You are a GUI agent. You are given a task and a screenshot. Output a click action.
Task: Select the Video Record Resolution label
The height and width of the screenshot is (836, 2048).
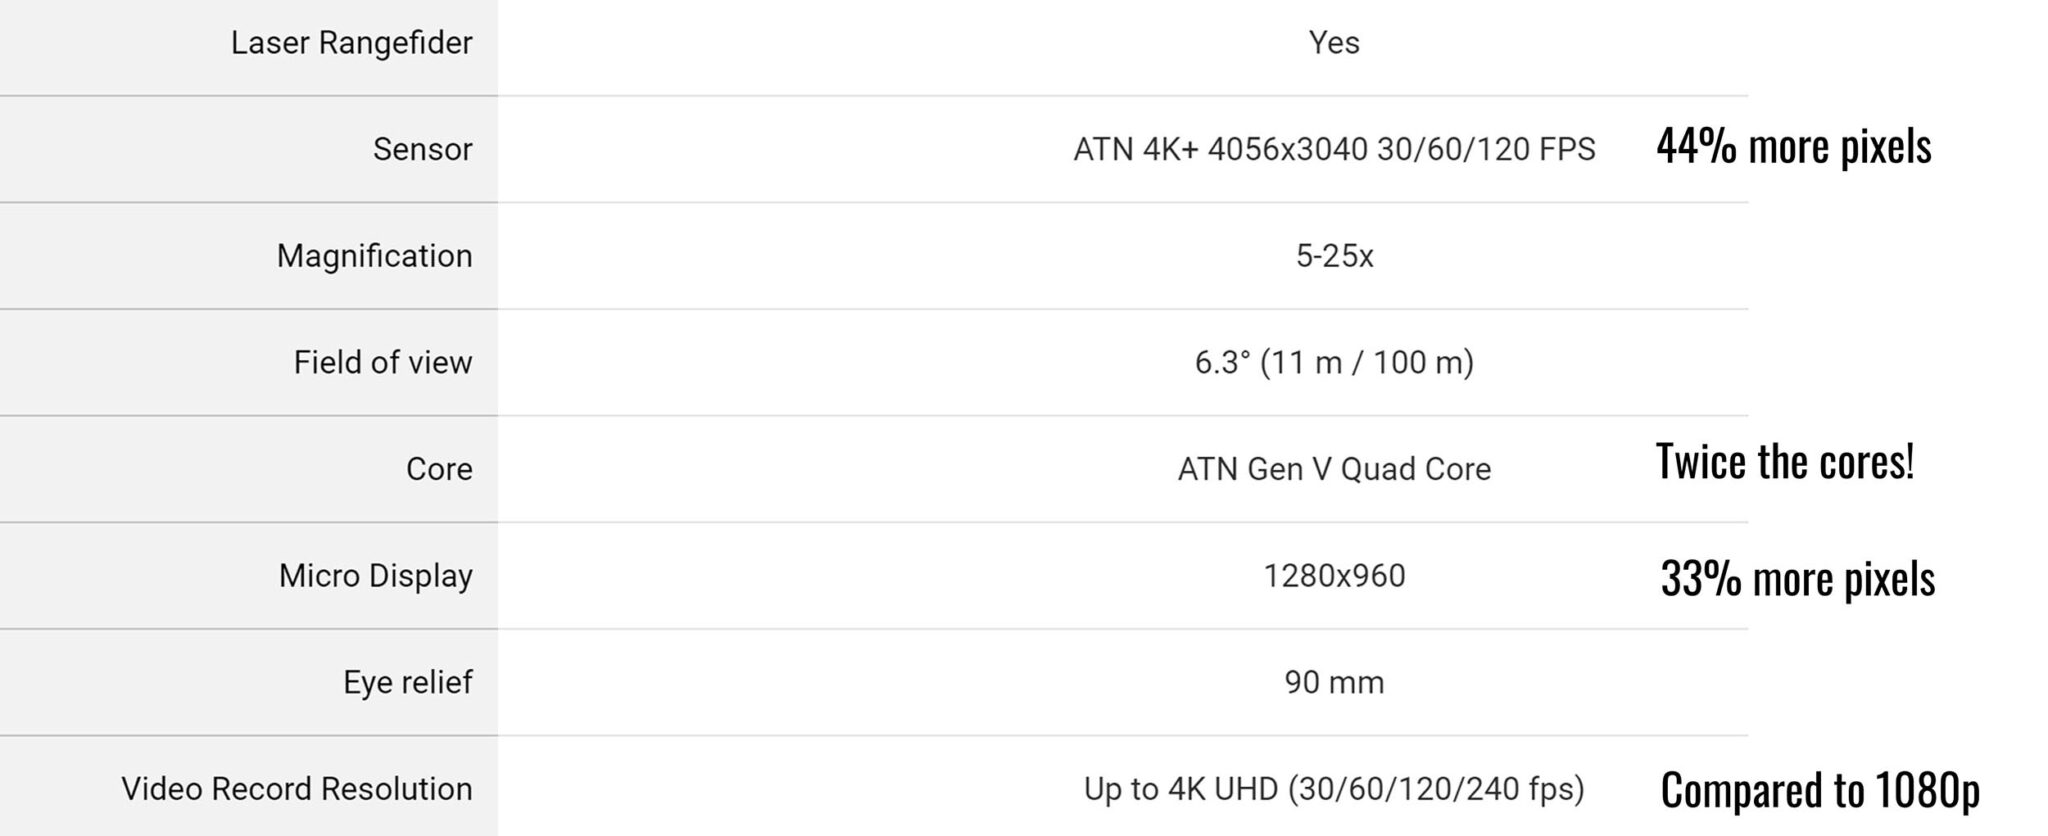point(296,789)
